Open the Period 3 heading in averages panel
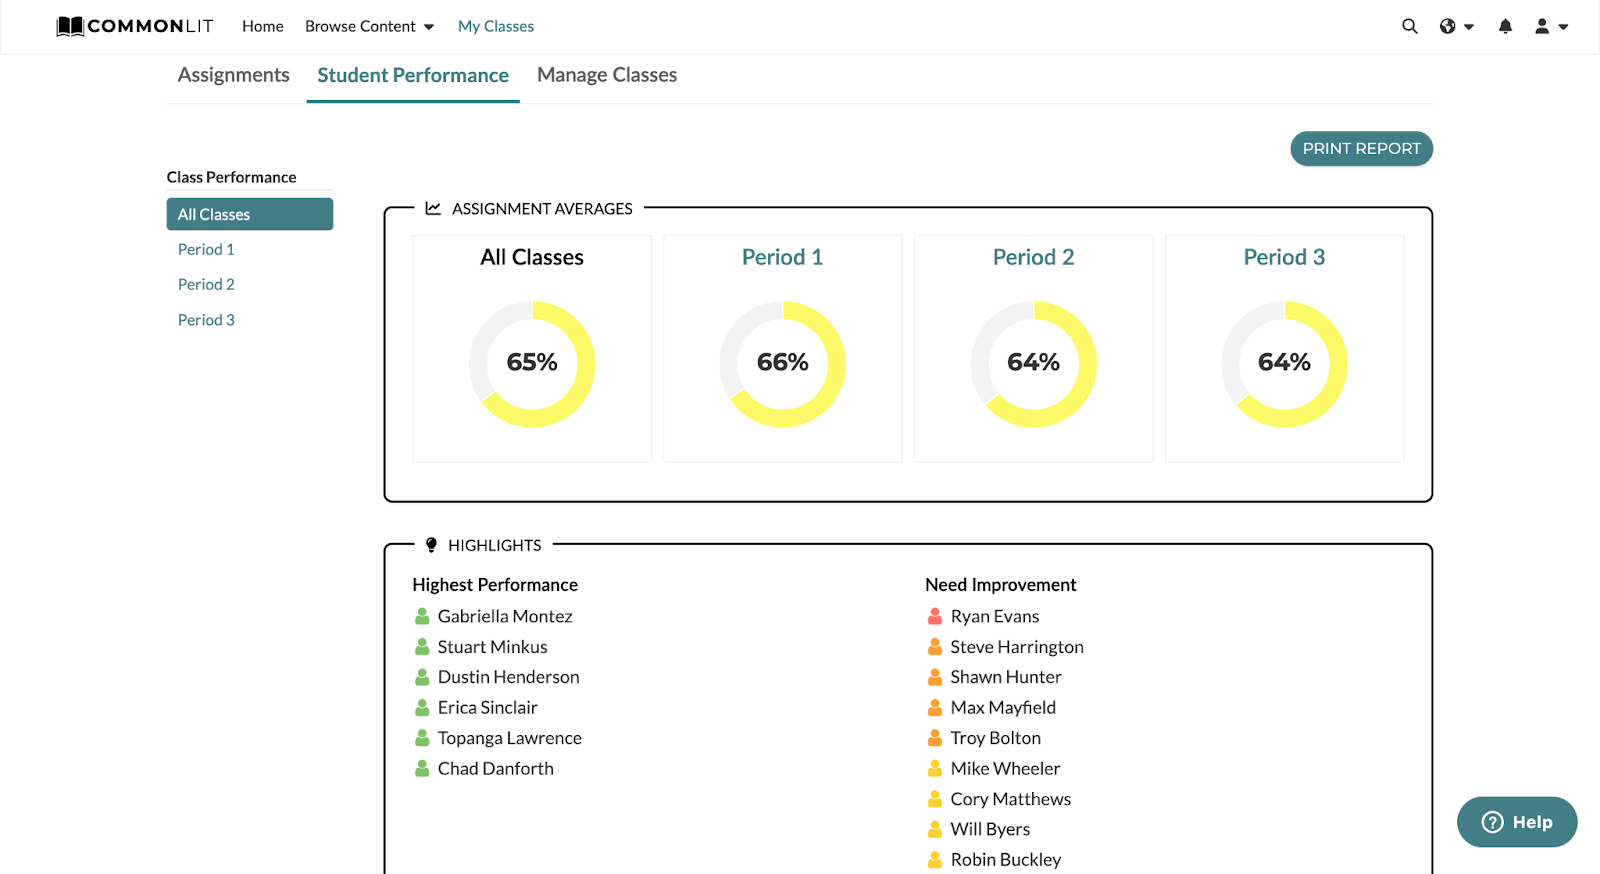This screenshot has width=1600, height=874. pyautogui.click(x=1284, y=257)
